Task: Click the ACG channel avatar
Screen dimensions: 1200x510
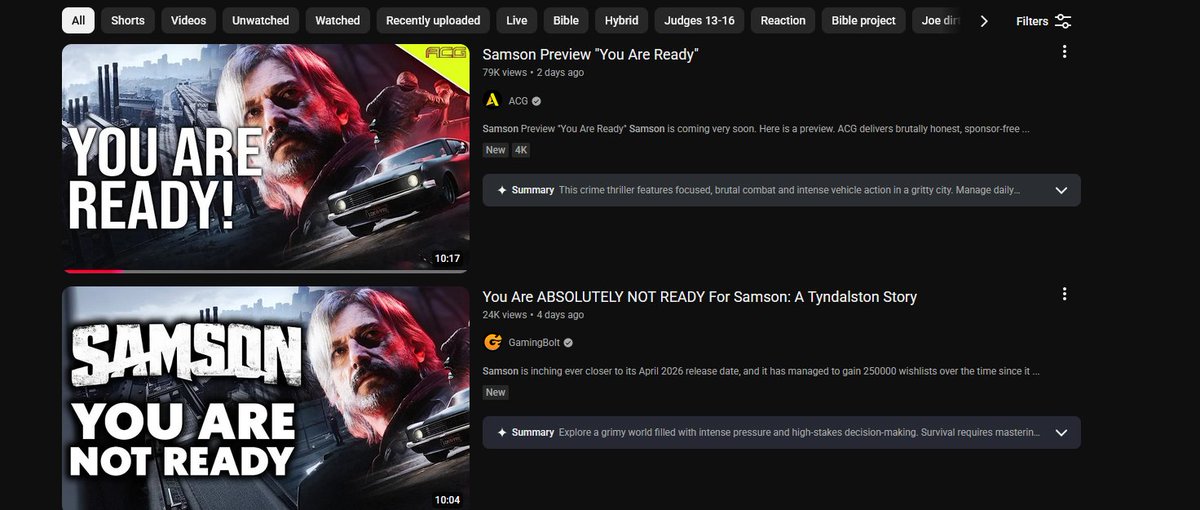Action: point(492,100)
